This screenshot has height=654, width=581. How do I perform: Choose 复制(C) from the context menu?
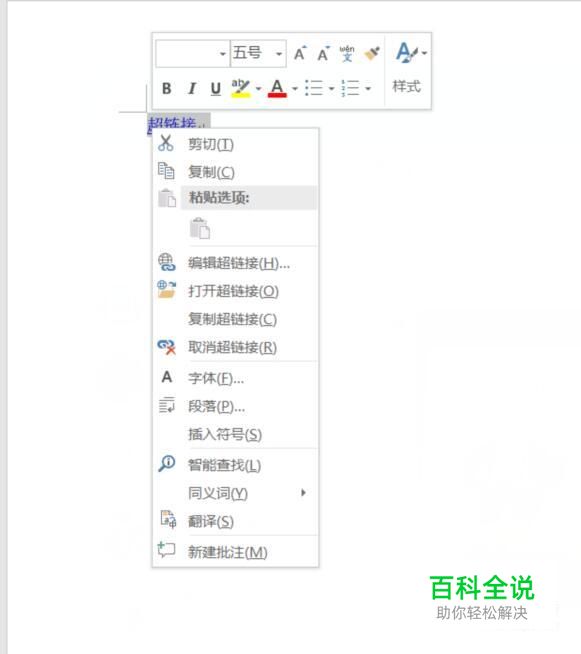(x=236, y=172)
